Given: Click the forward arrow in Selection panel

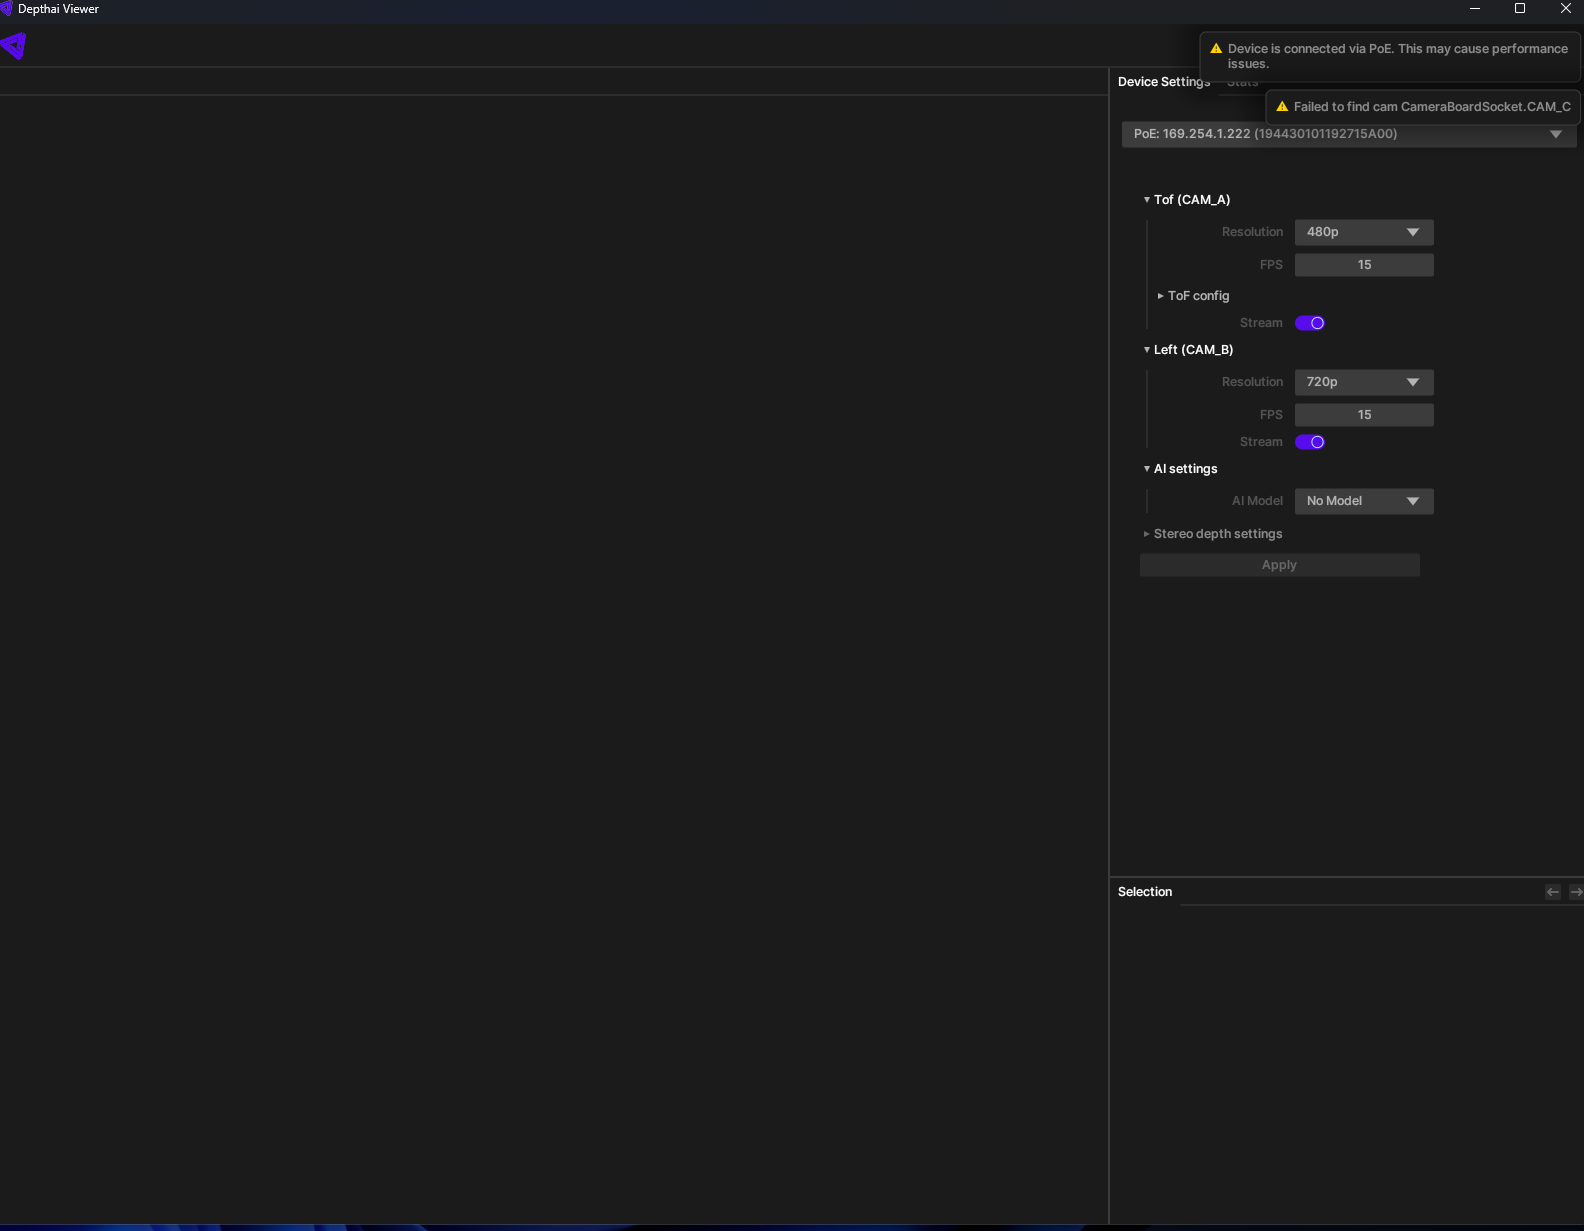Looking at the screenshot, I should tap(1576, 892).
